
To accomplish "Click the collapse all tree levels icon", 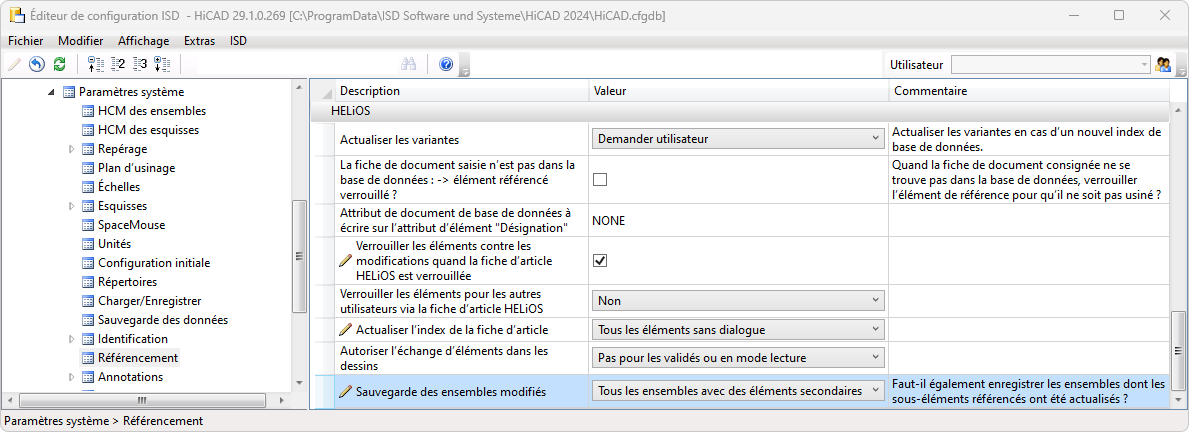I will [x=95, y=64].
